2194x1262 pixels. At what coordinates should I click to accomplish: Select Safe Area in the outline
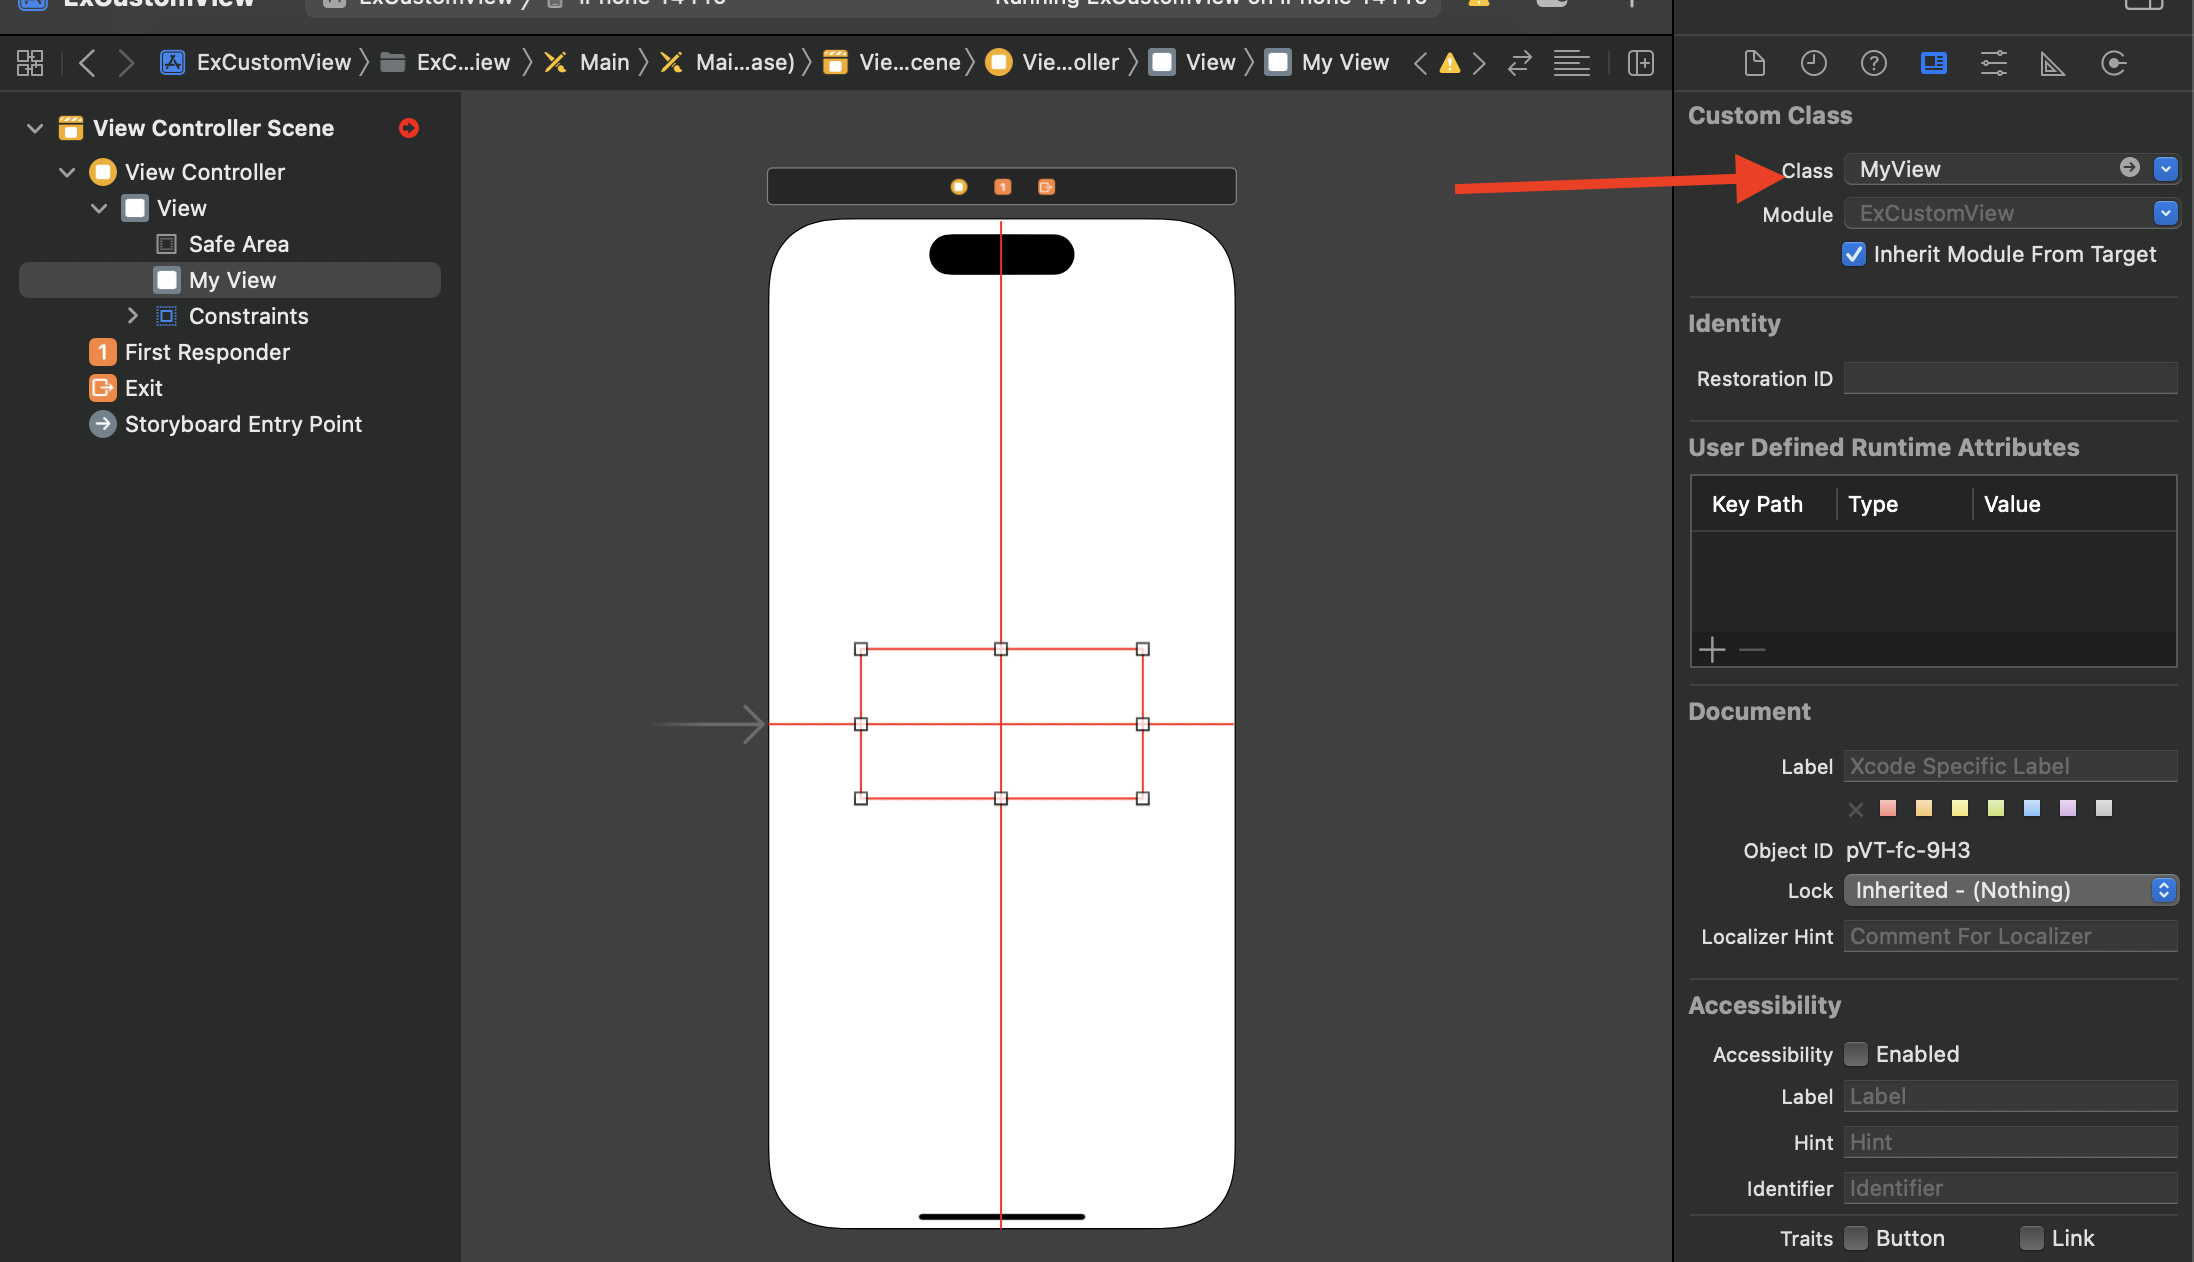(x=238, y=244)
